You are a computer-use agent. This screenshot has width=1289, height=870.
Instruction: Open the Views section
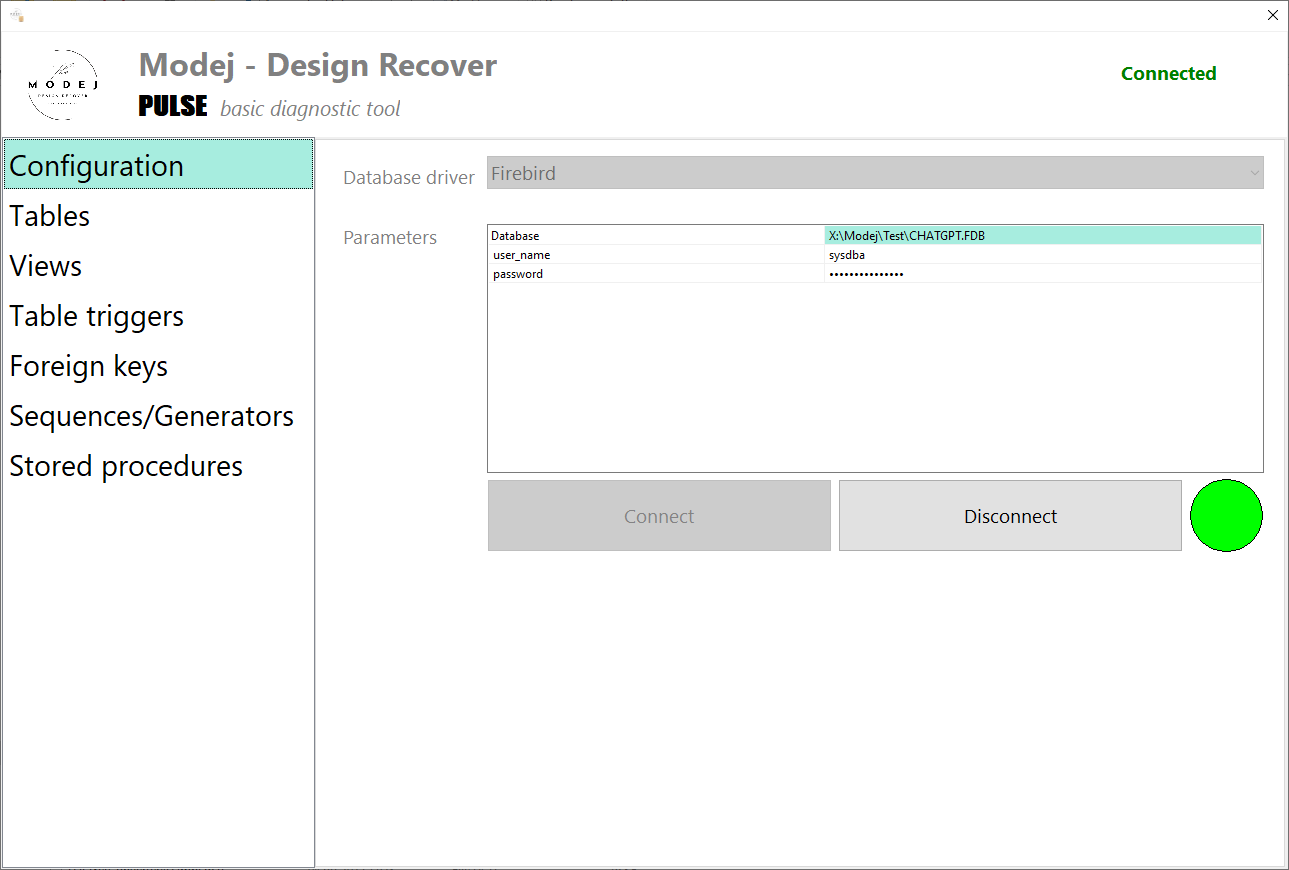159,266
